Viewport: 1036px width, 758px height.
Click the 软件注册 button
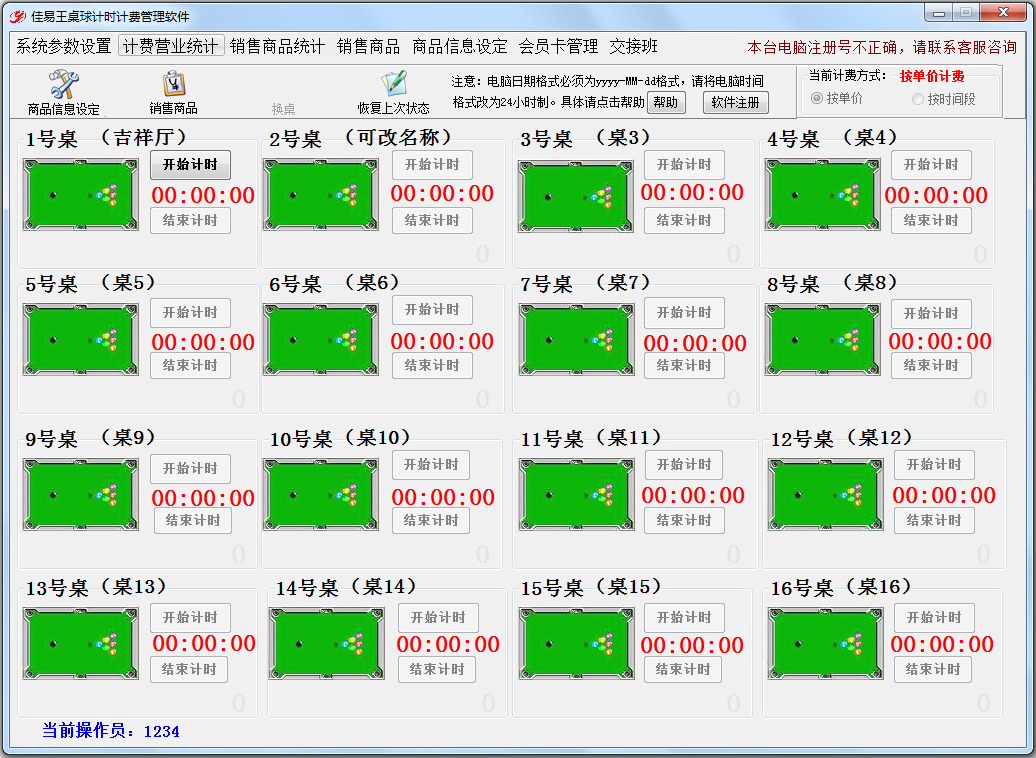click(x=735, y=102)
